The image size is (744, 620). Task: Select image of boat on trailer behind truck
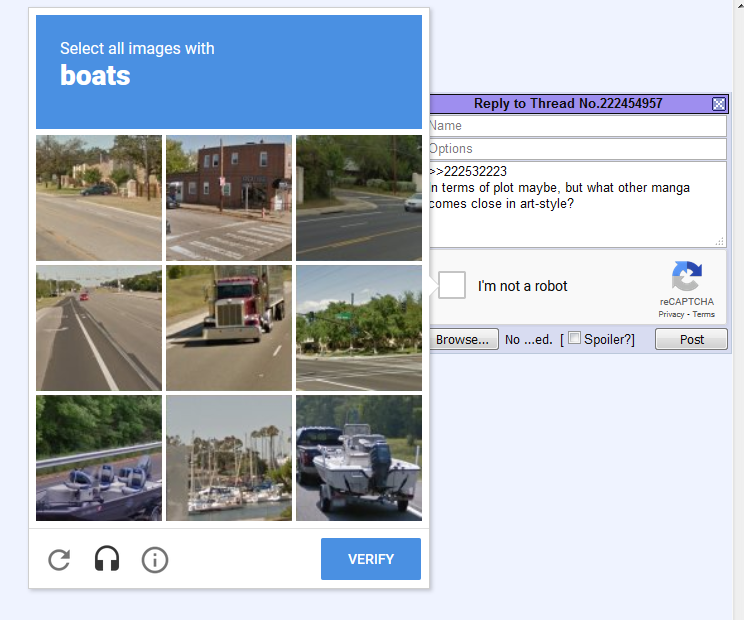coord(359,458)
